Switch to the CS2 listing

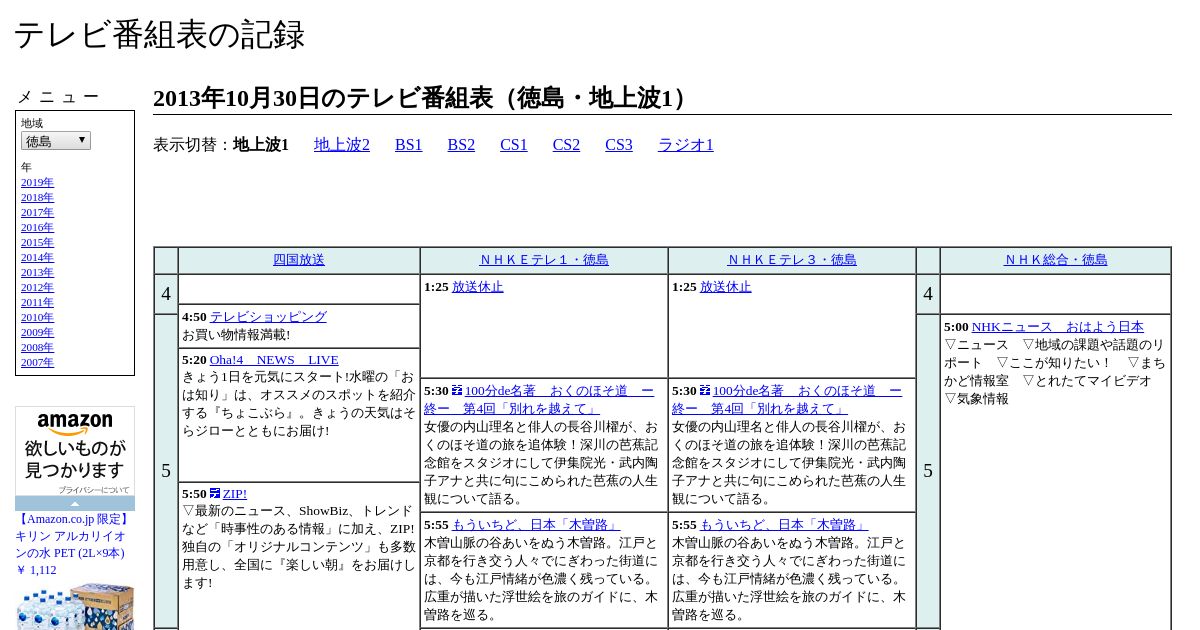(x=566, y=145)
